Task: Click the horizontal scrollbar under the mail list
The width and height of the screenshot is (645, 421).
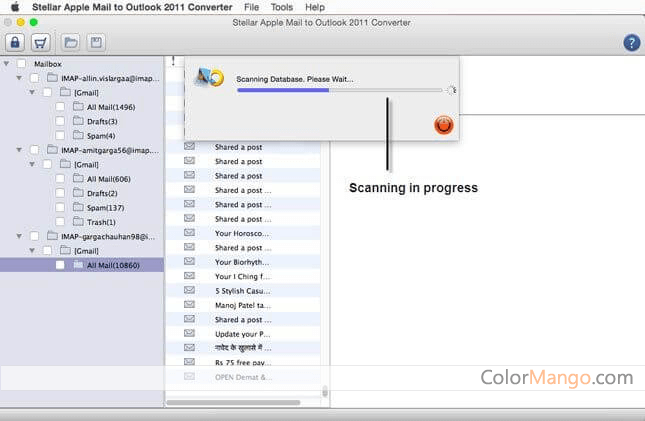Action: [245, 401]
